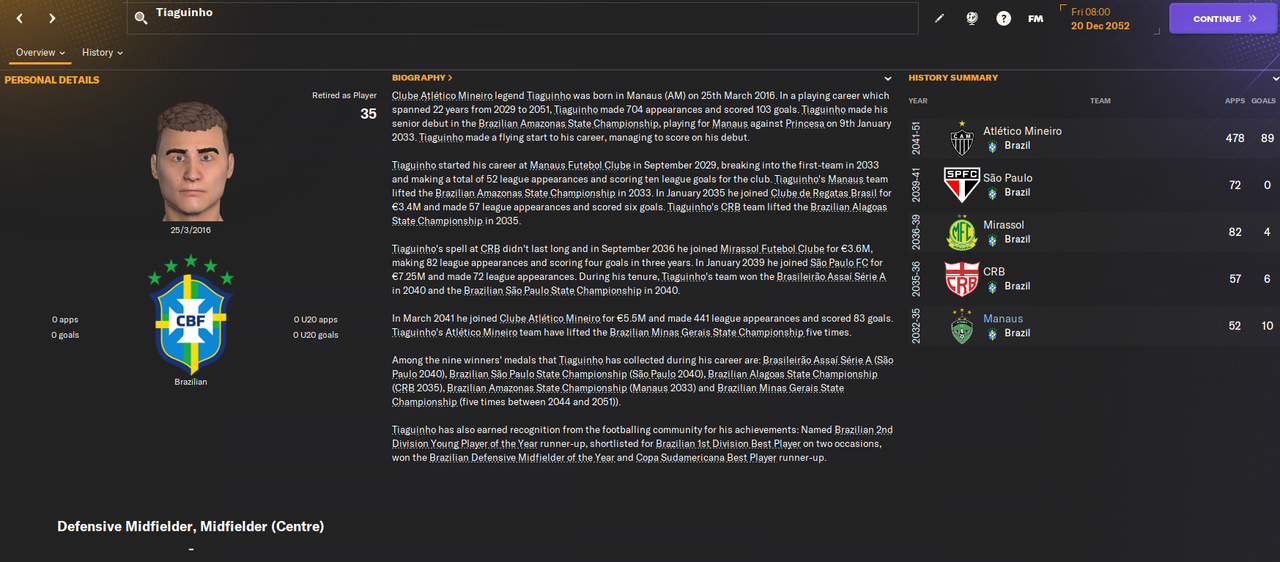Click the CRB club badge
1280x562 pixels.
[962, 279]
